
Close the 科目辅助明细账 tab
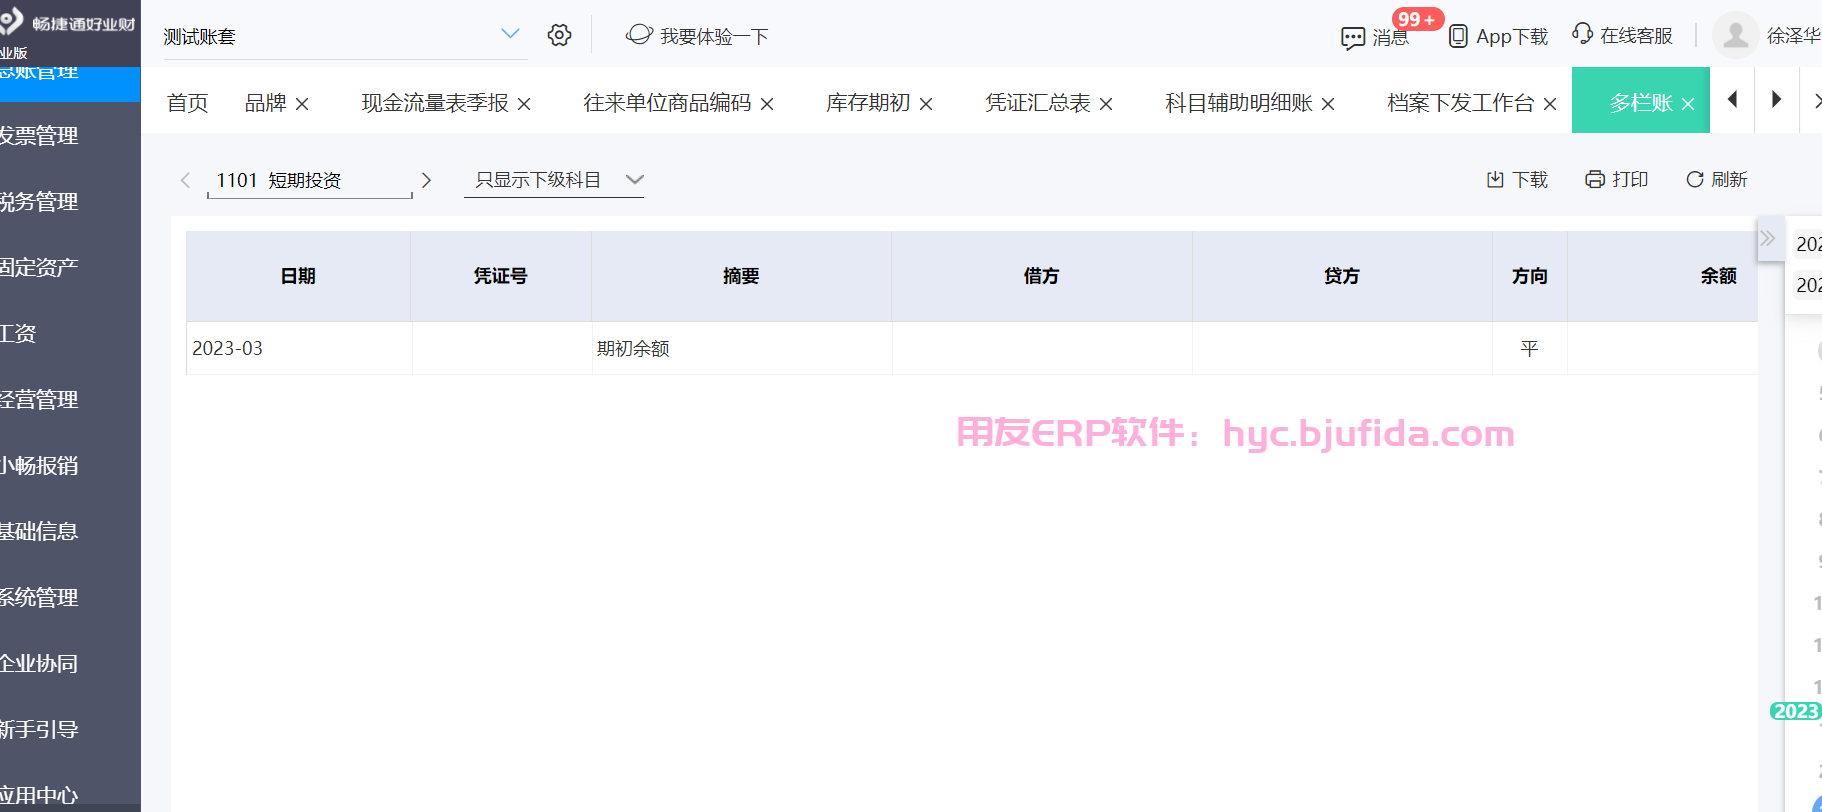click(x=1328, y=104)
